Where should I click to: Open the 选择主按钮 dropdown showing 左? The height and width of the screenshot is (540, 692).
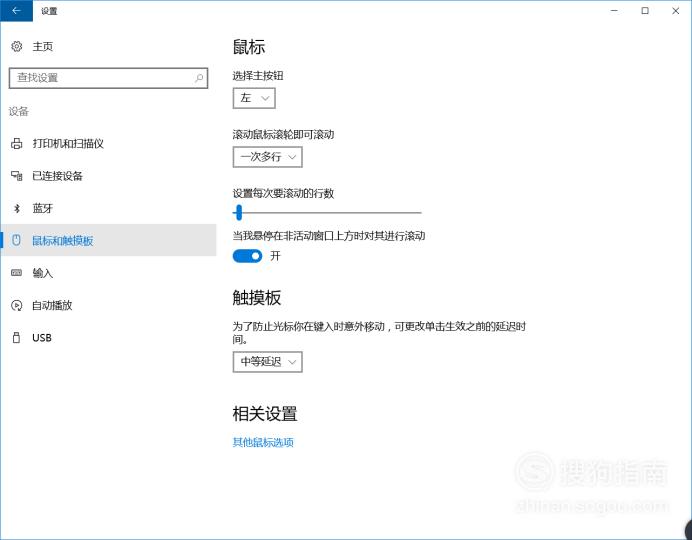coord(254,98)
